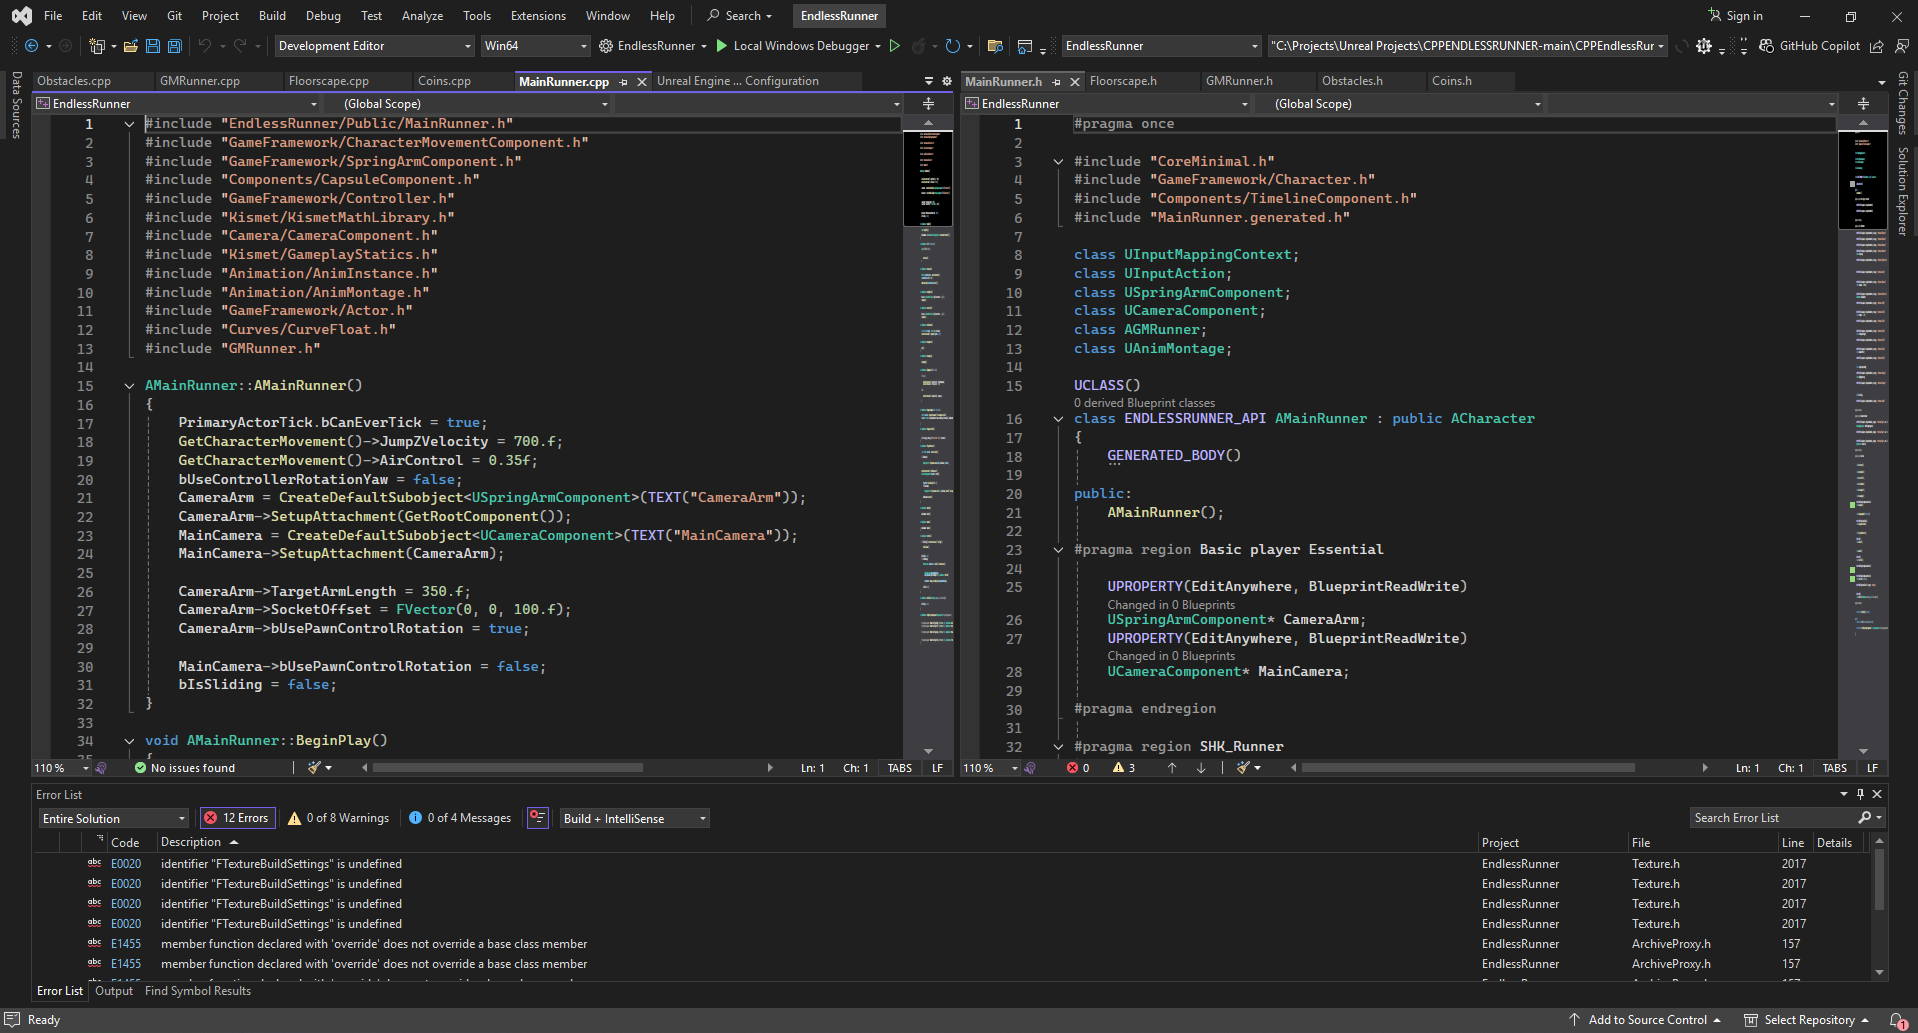Viewport: 1918px width, 1033px height.
Task: Toggle the 0 of 4 Messages filter
Action: (x=460, y=818)
